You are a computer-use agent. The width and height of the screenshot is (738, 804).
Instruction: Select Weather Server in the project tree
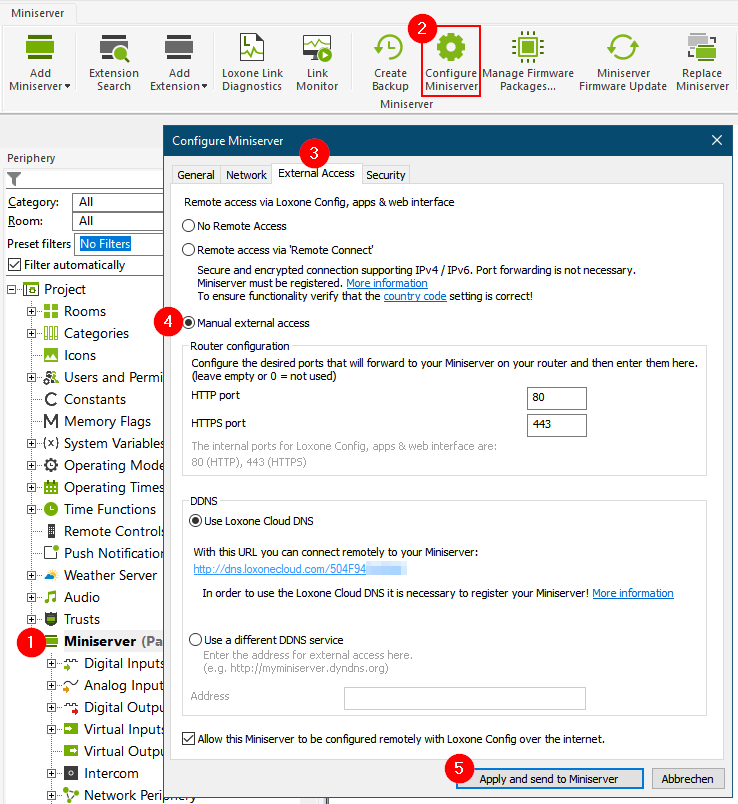(110, 575)
